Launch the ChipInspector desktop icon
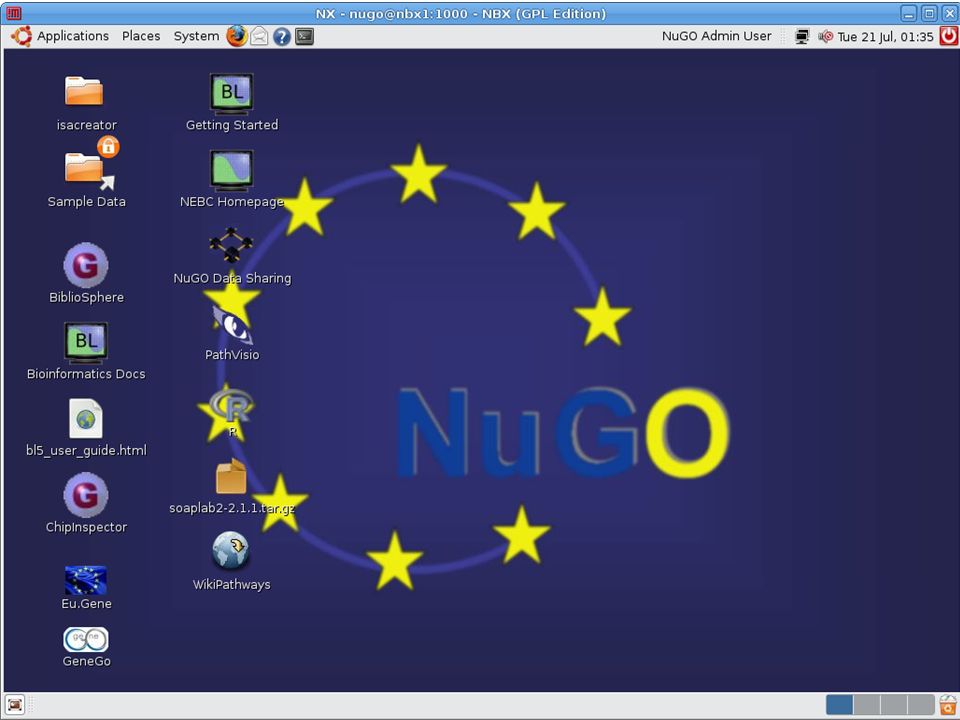Screen dimensions: 960x720 pyautogui.click(x=86, y=495)
